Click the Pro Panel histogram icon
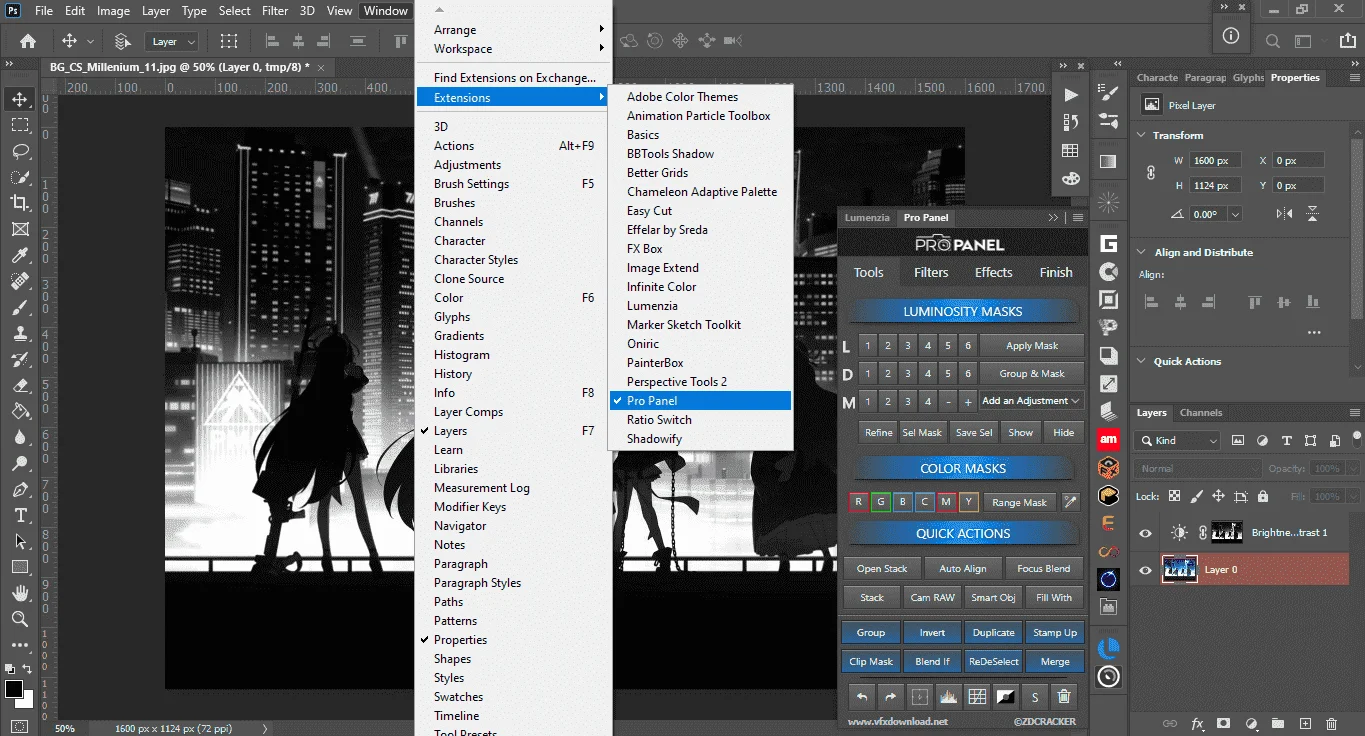 [948, 697]
